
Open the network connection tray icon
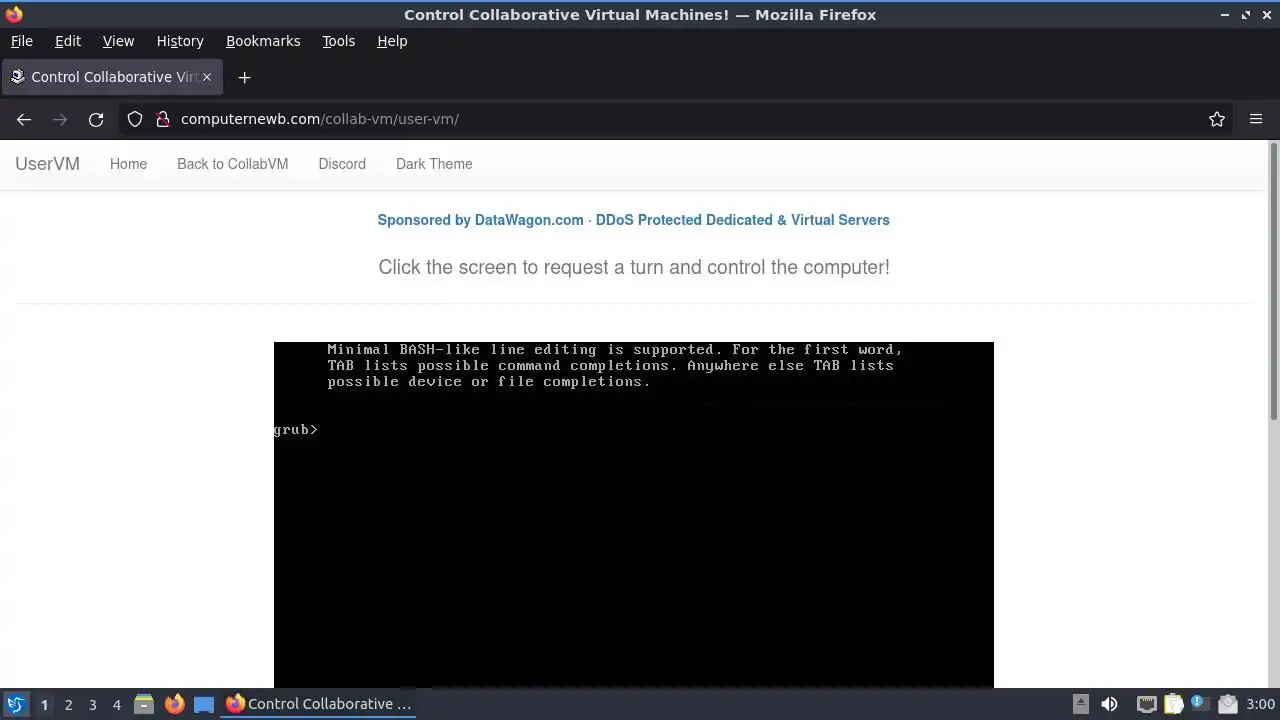[1146, 704]
